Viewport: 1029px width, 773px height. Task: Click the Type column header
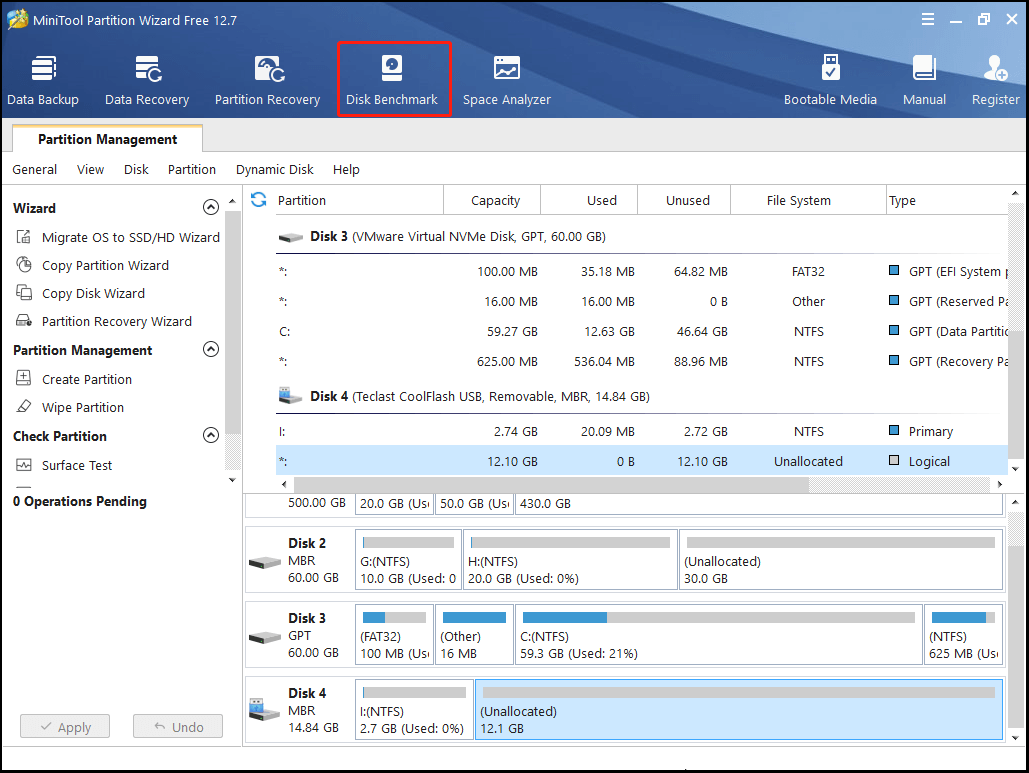pyautogui.click(x=947, y=200)
